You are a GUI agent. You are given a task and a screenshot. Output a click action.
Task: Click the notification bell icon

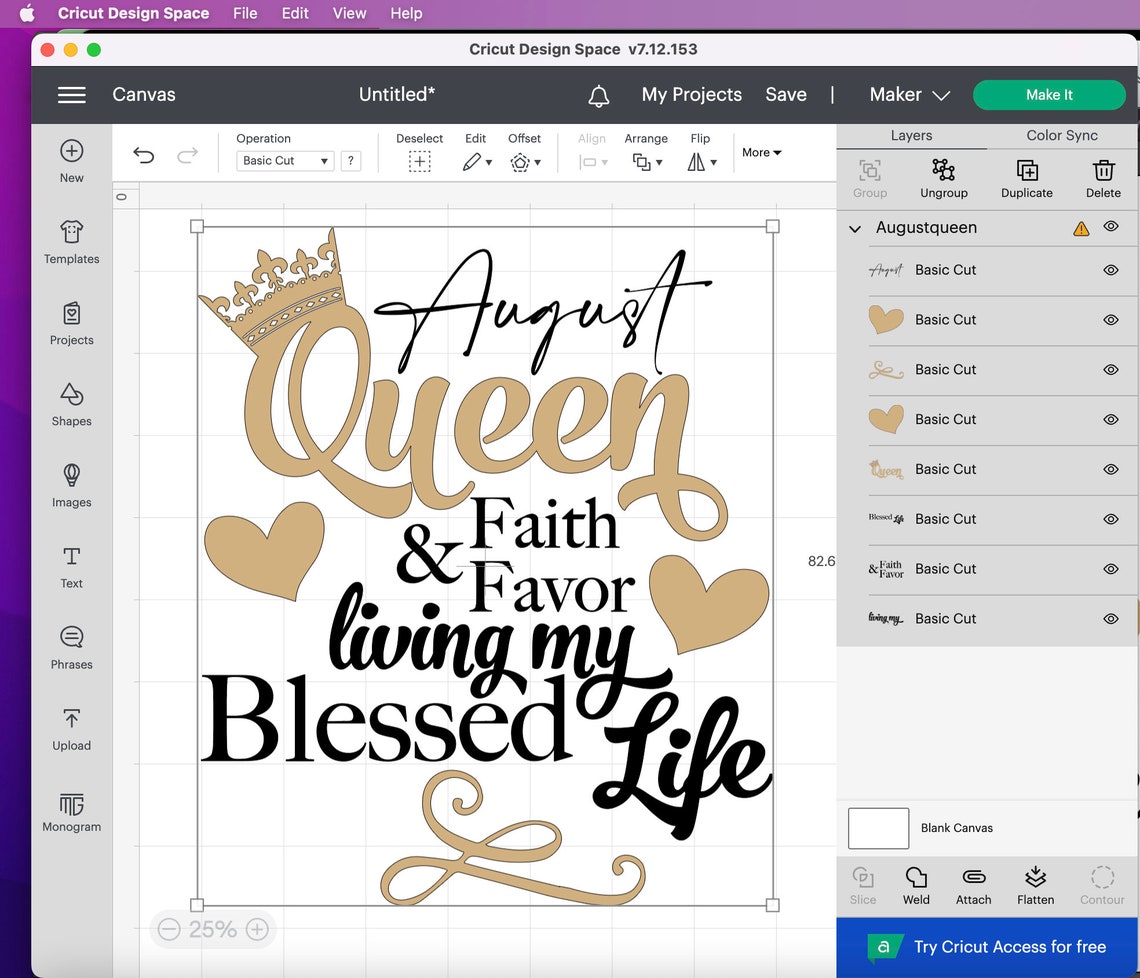pyautogui.click(x=598, y=95)
